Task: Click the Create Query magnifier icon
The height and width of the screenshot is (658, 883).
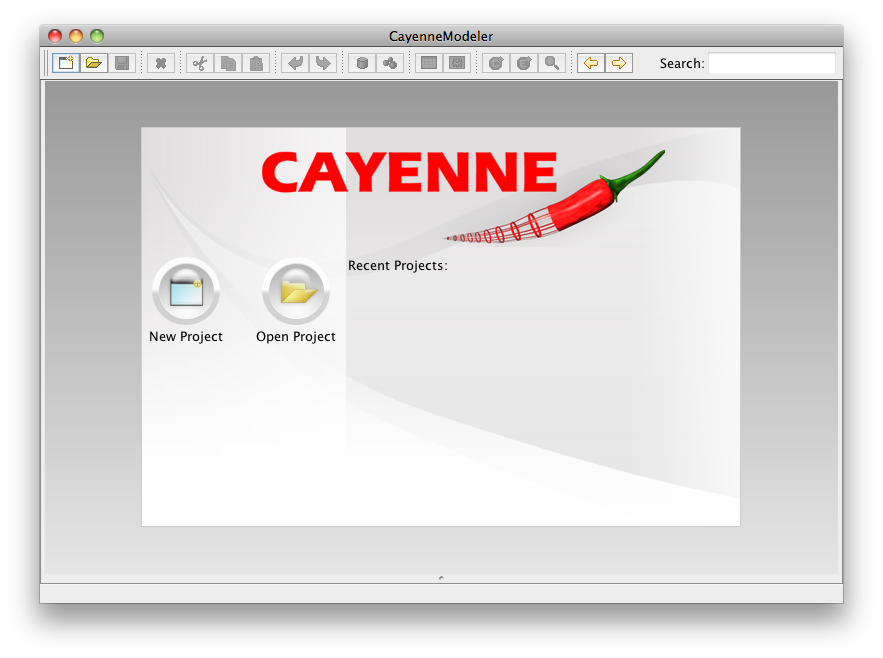Action: tap(551, 63)
